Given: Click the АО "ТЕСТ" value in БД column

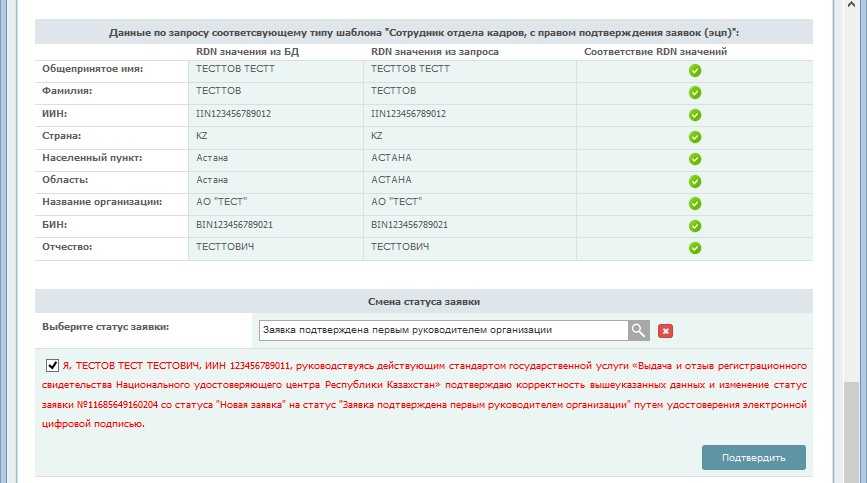Looking at the screenshot, I should click(221, 203).
